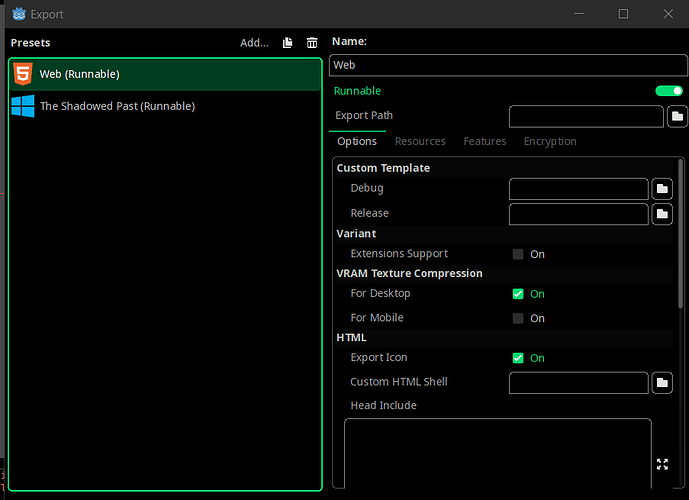This screenshot has height=500, width=689.
Task: Click the Custom HTML Shell path field
Action: point(579,383)
